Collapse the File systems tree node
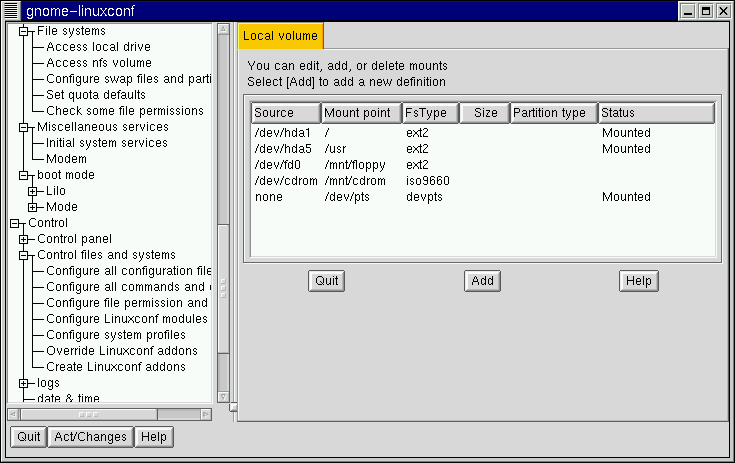The image size is (735, 463). point(24,31)
